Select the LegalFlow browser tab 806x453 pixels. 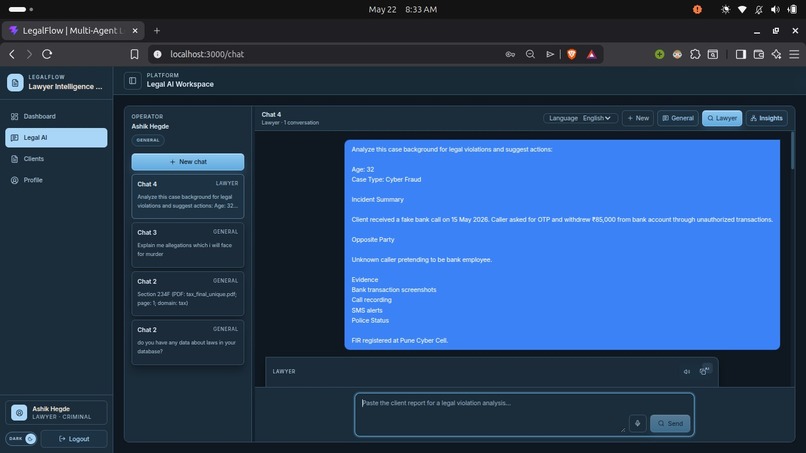coord(73,31)
